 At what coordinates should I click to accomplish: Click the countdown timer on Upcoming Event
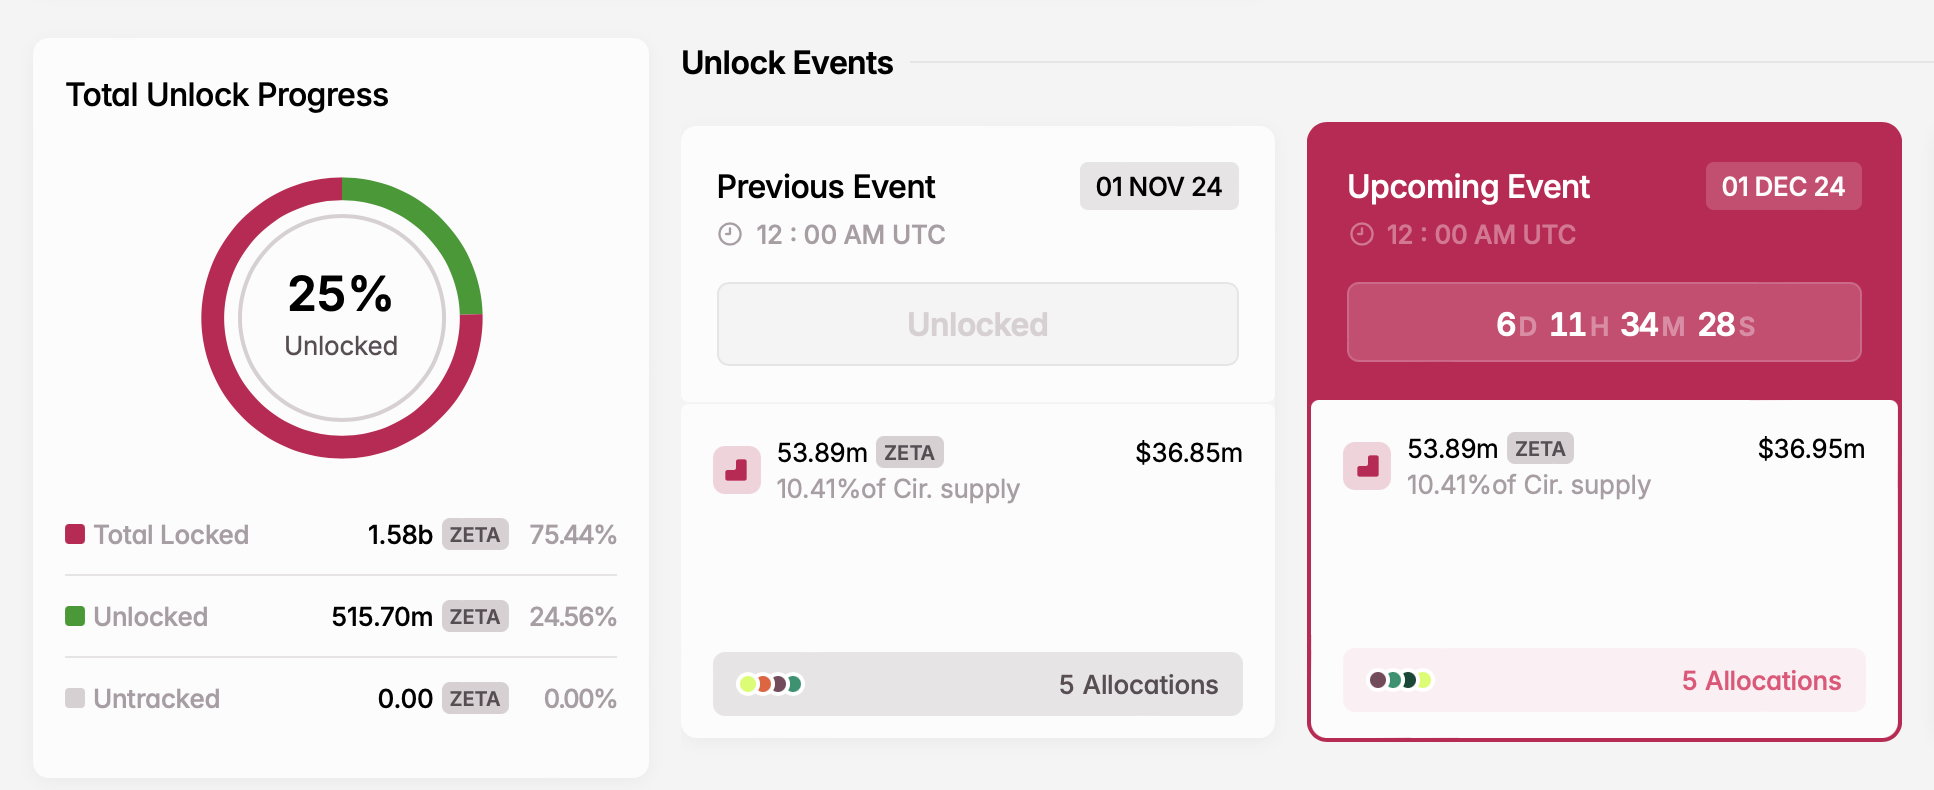tap(1602, 322)
